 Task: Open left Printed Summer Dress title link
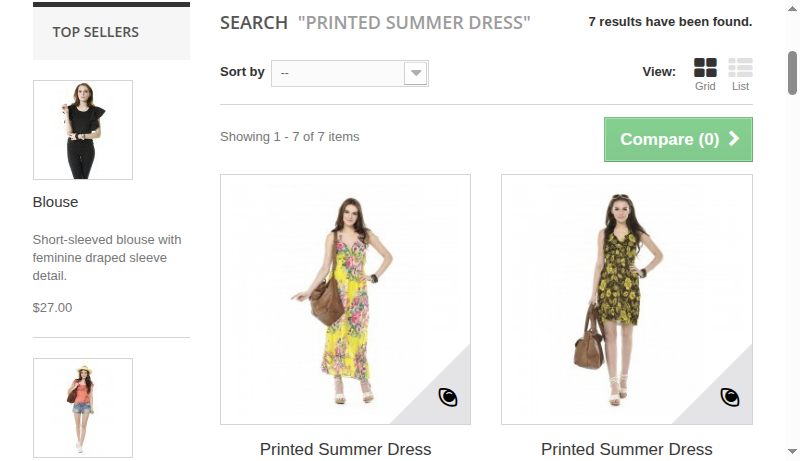pos(345,449)
